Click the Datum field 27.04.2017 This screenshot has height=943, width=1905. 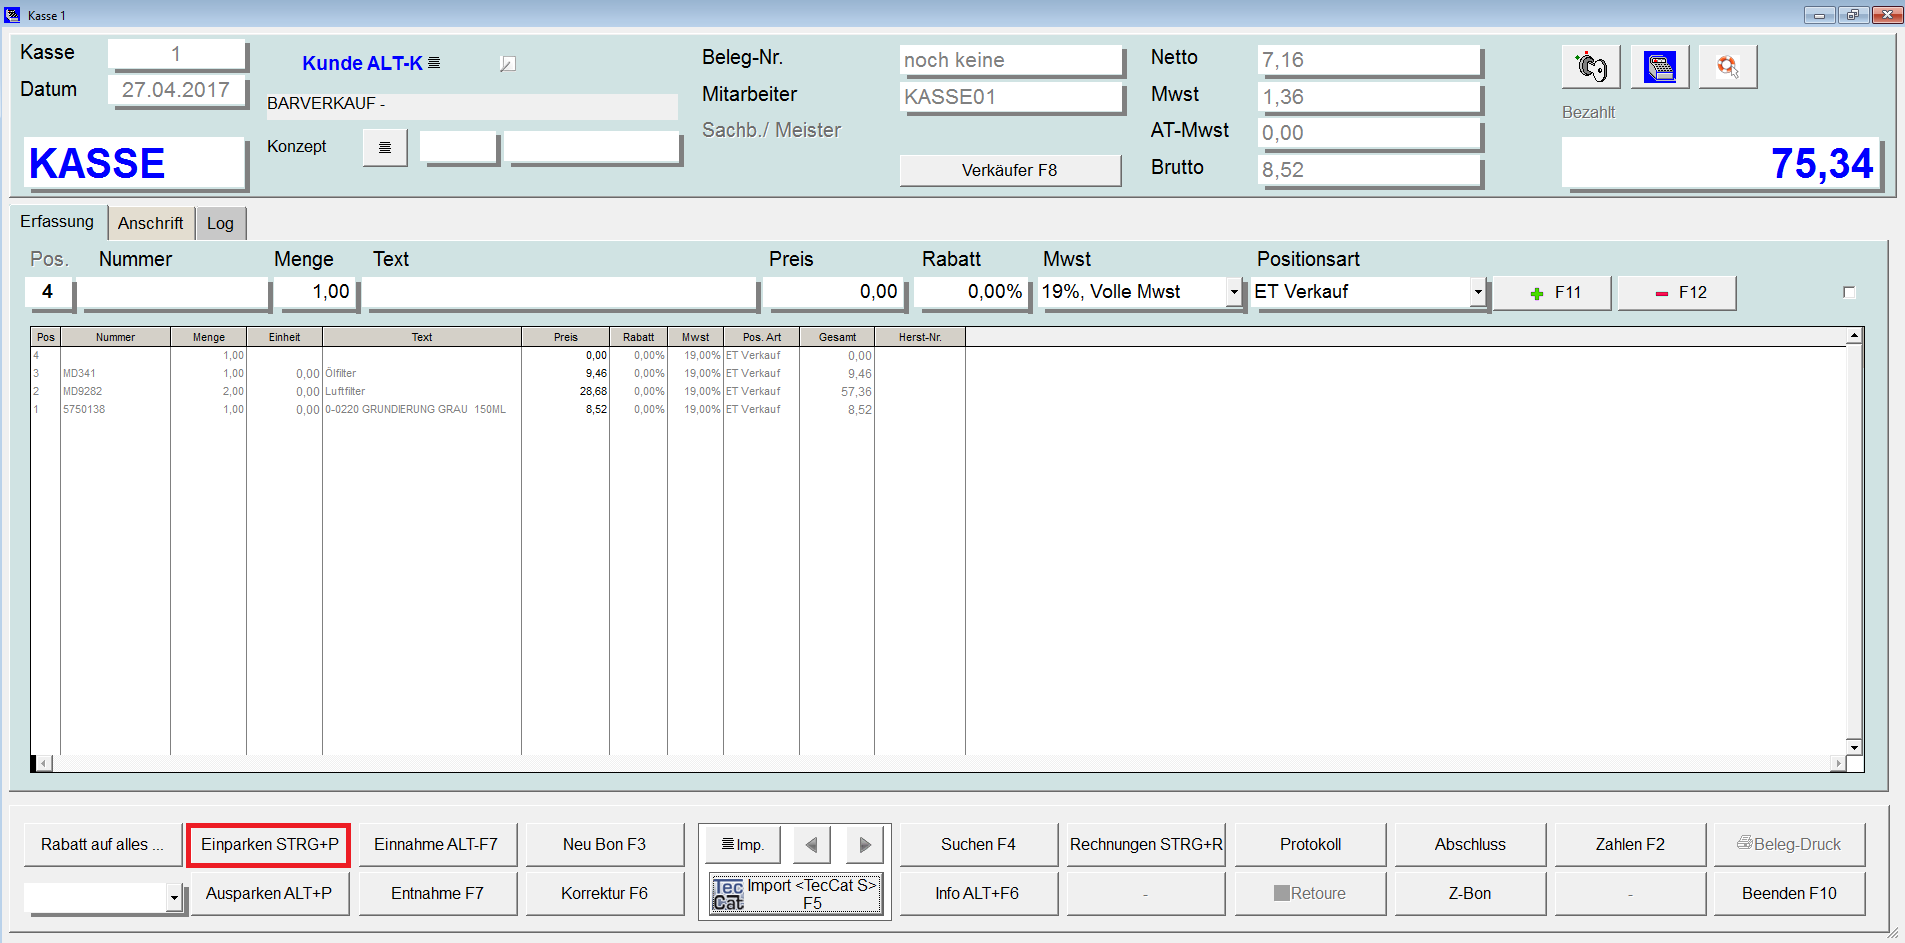coord(176,90)
